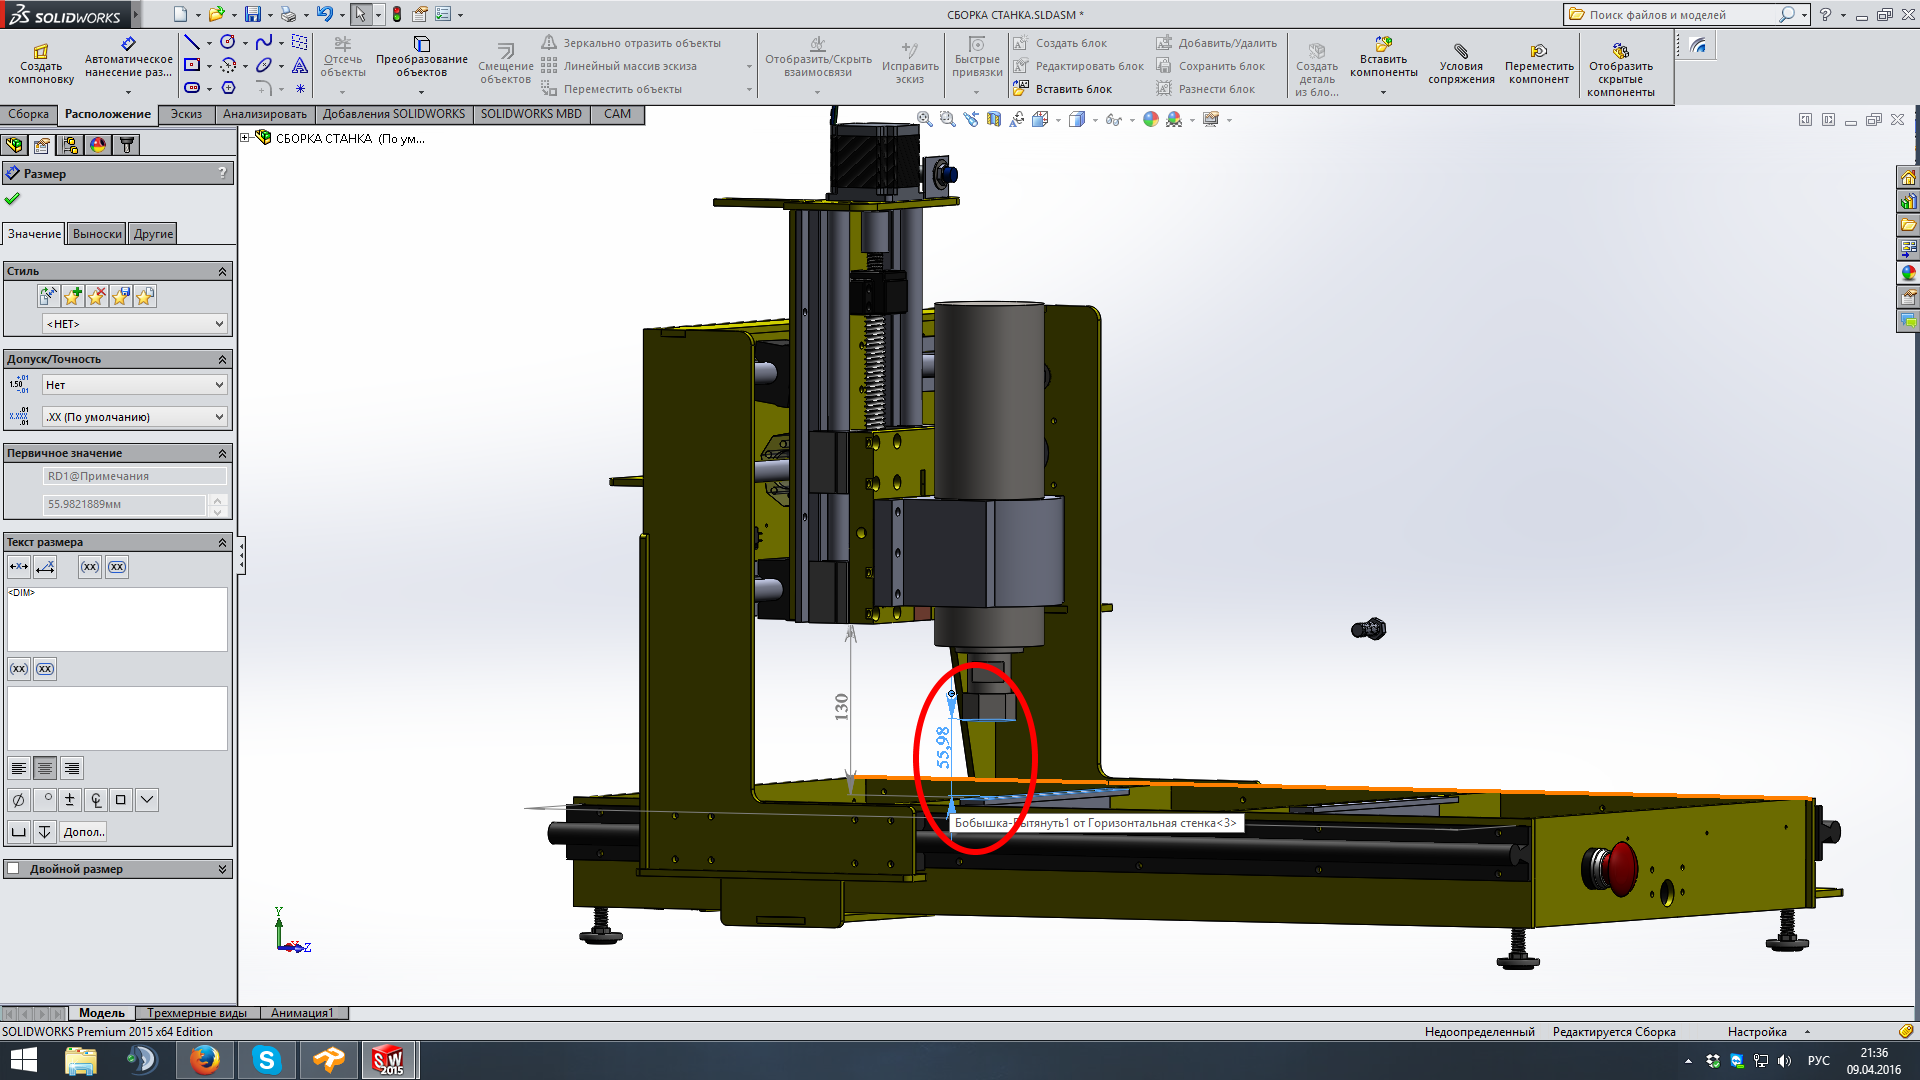Click the plus/minus symbol button

click(x=69, y=800)
